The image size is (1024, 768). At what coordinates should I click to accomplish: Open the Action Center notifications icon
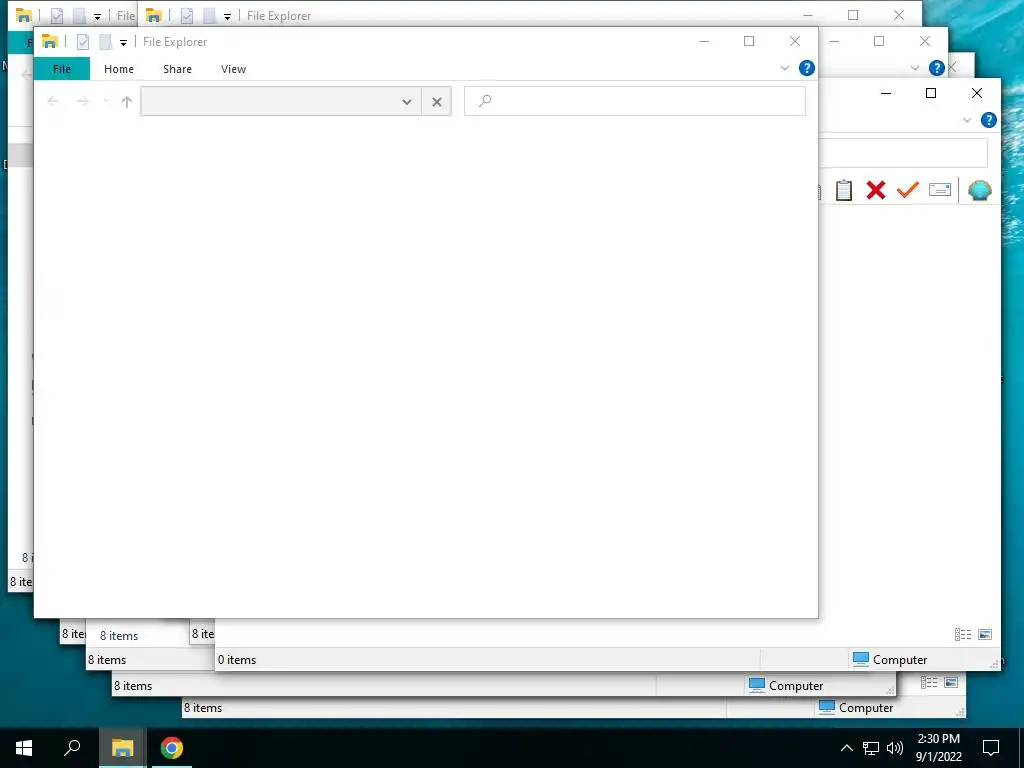click(991, 748)
